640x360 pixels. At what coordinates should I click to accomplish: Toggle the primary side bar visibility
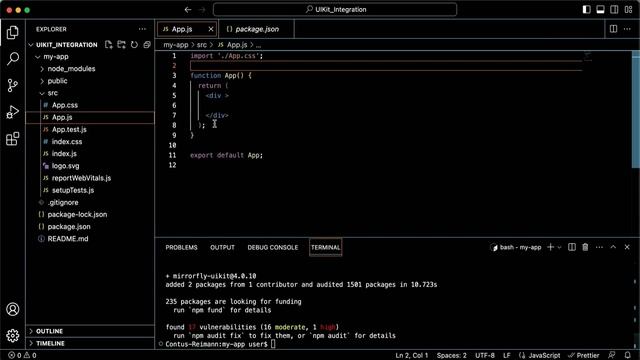[x=587, y=9]
